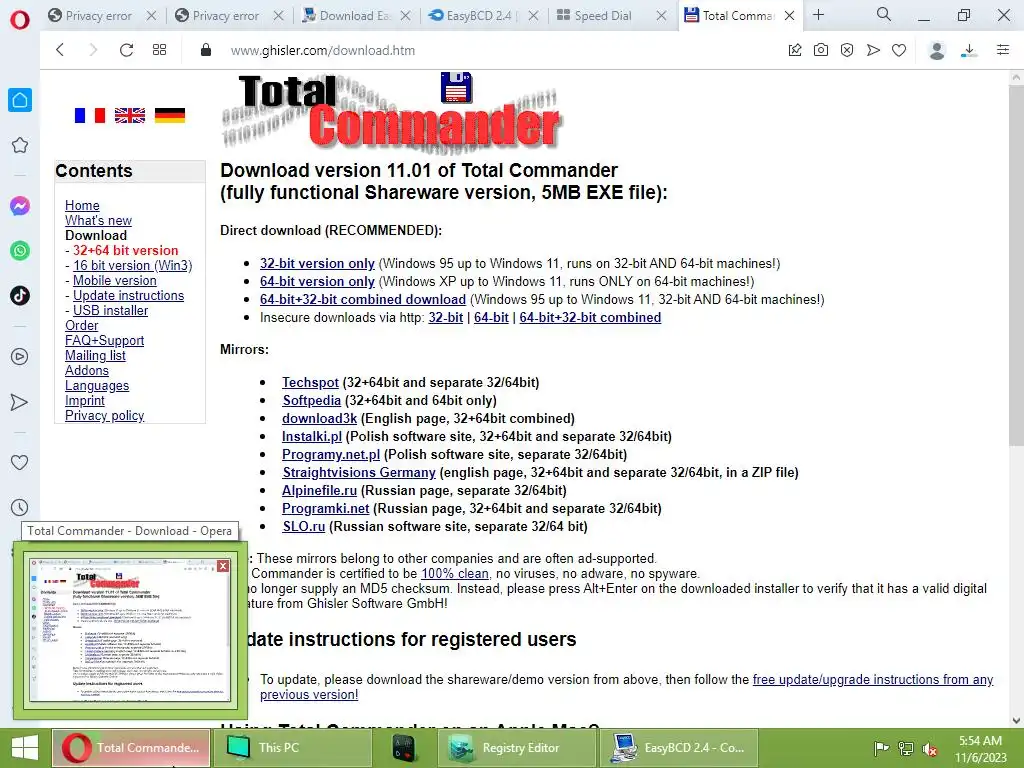Click the 64-bit version only download link
This screenshot has width=1024, height=768.
317,281
